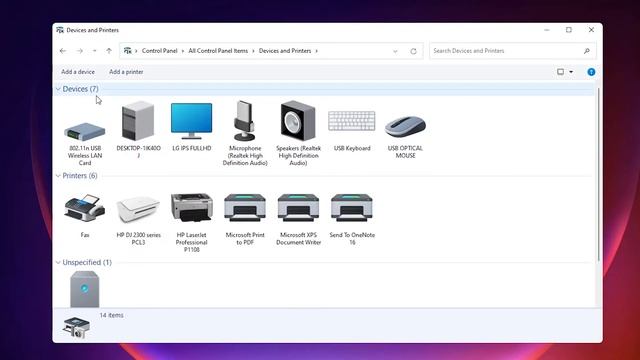640x360 pixels.
Task: Click the view layout icon in toolbar
Action: 560,72
